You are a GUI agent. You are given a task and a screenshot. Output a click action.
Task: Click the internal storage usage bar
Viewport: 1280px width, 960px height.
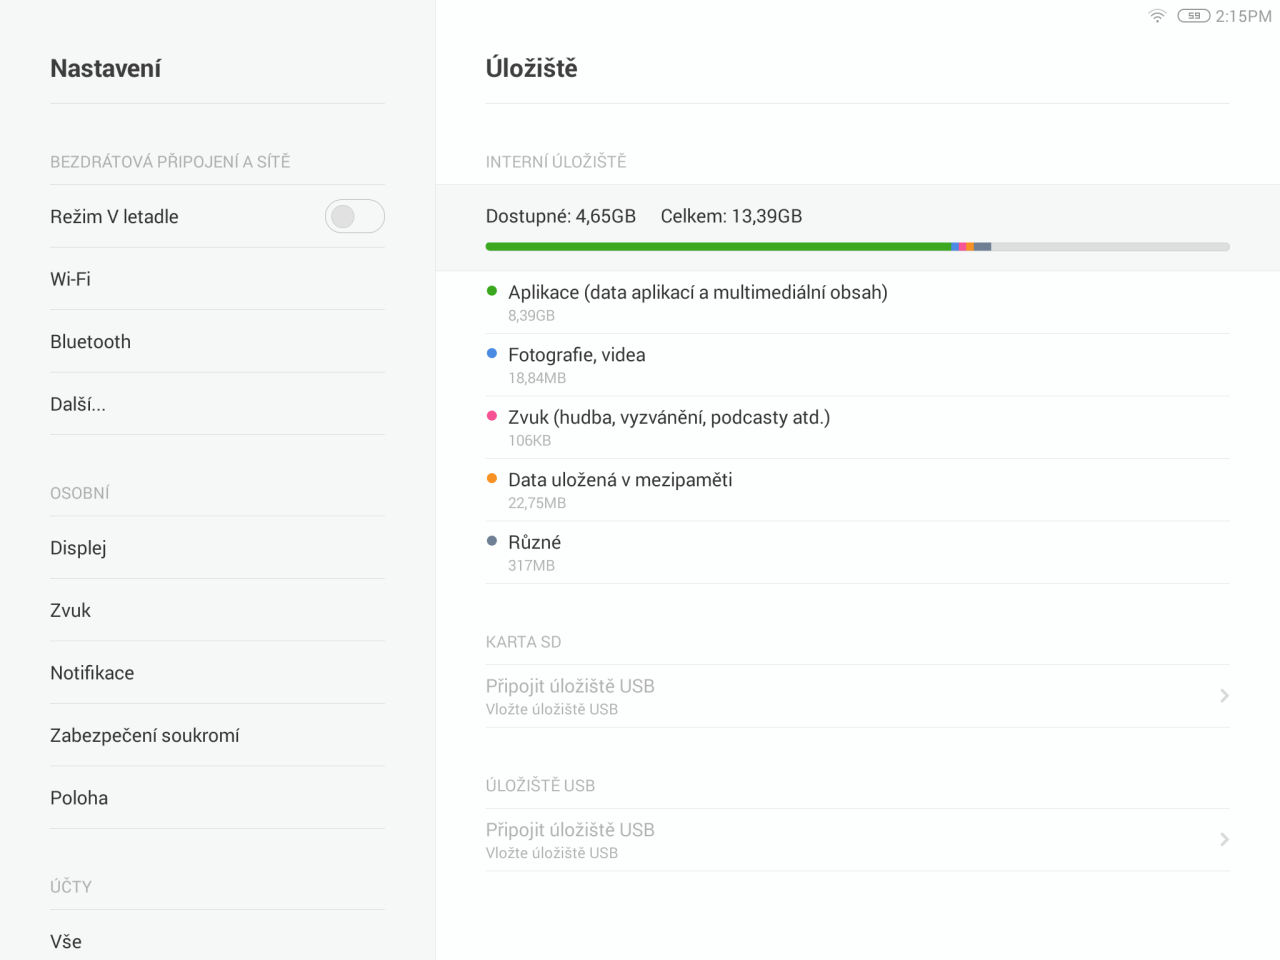tap(857, 246)
